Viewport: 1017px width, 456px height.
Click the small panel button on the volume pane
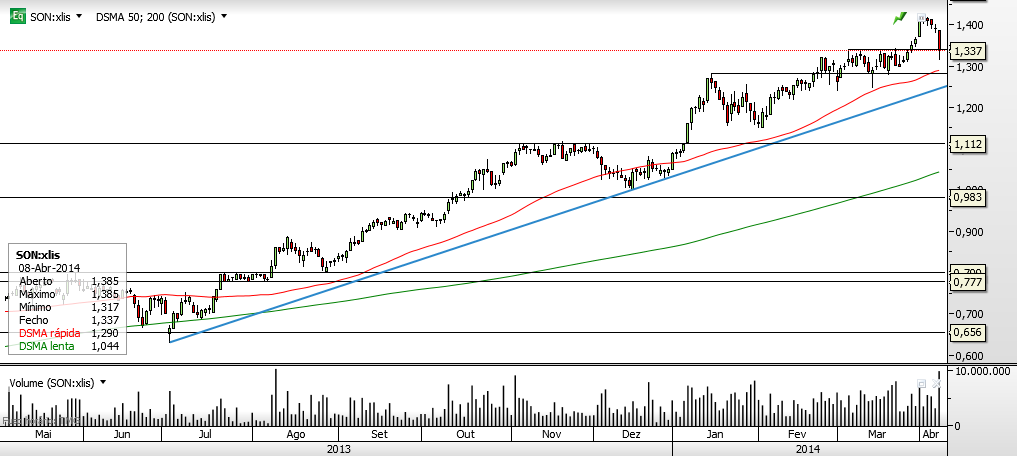tap(921, 383)
